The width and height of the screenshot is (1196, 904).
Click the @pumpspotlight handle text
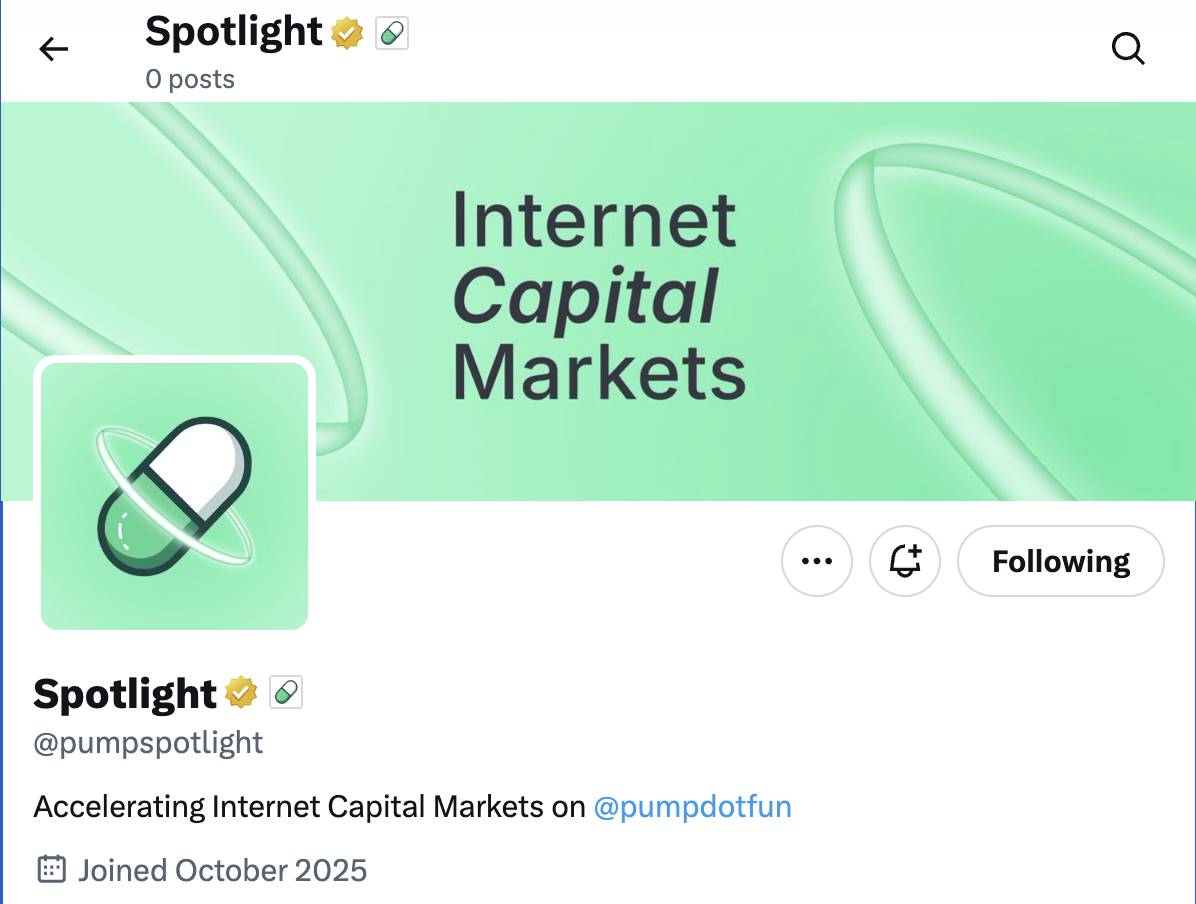pos(148,742)
